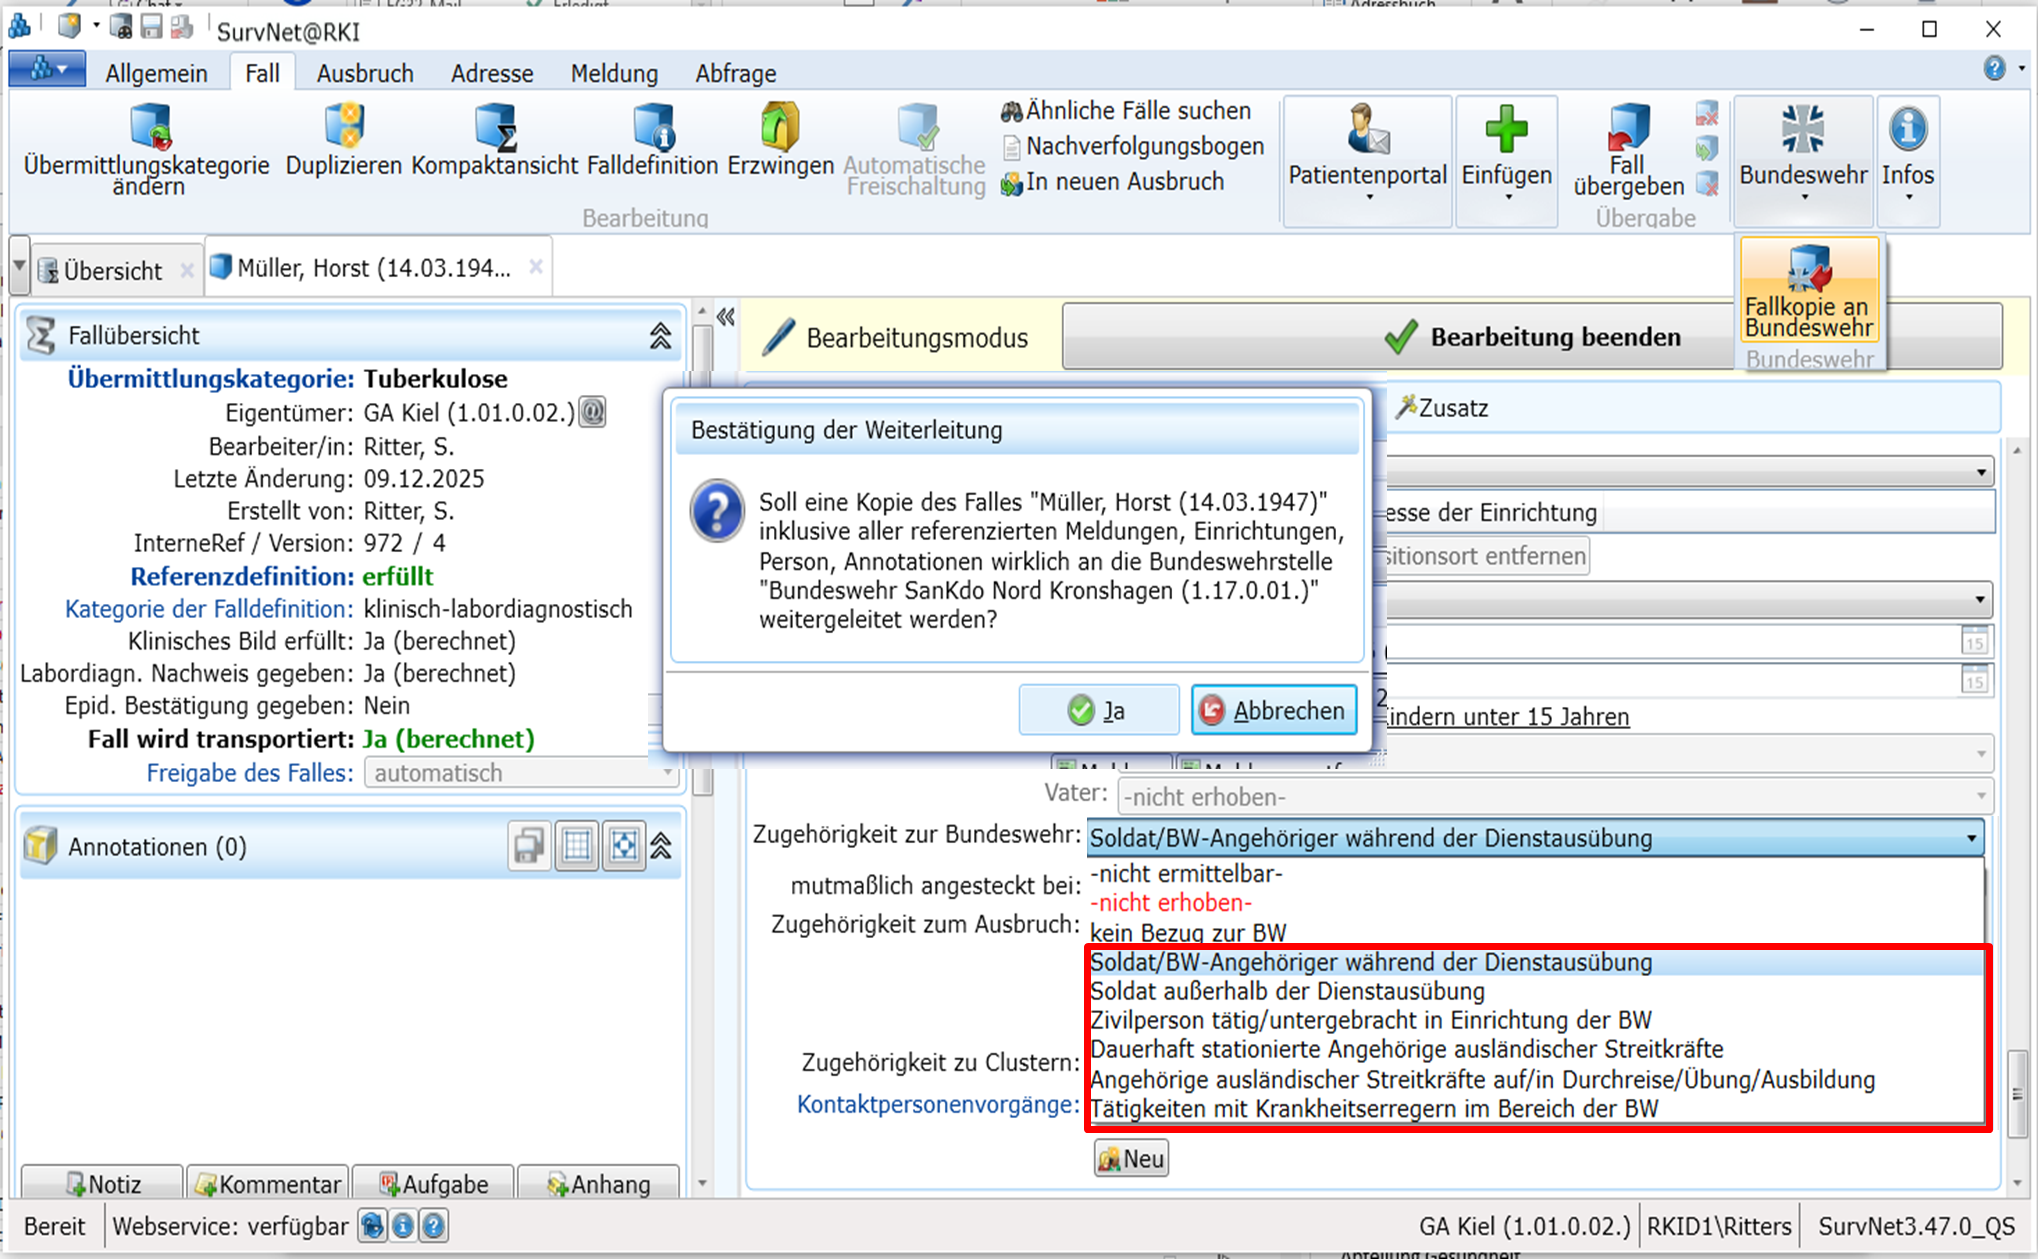Click the save icon in Annotationen header
This screenshot has height=1259, width=2038.
coord(529,846)
